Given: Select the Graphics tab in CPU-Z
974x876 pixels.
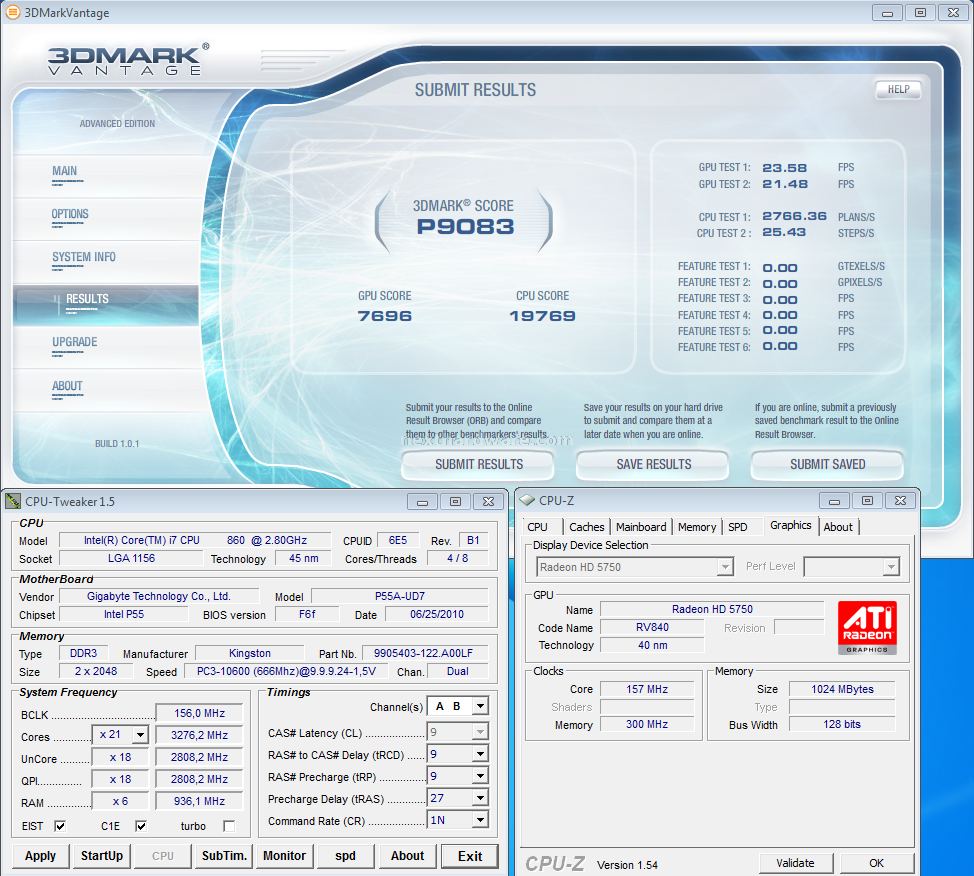Looking at the screenshot, I should pyautogui.click(x=791, y=525).
